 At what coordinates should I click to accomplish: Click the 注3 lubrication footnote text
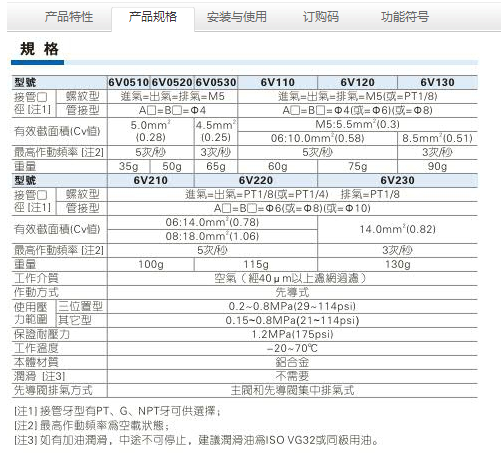(x=197, y=440)
